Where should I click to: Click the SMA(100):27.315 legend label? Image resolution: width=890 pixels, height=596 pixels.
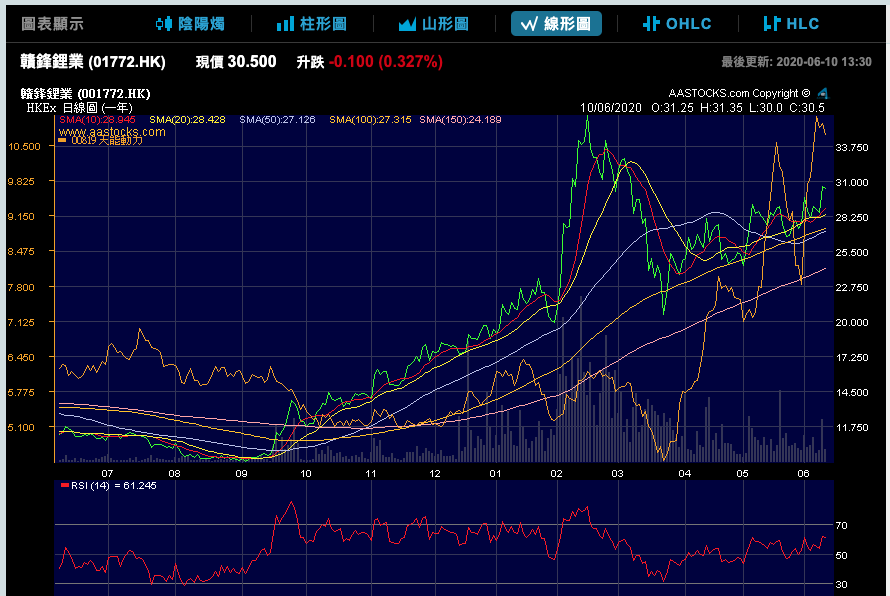point(370,120)
